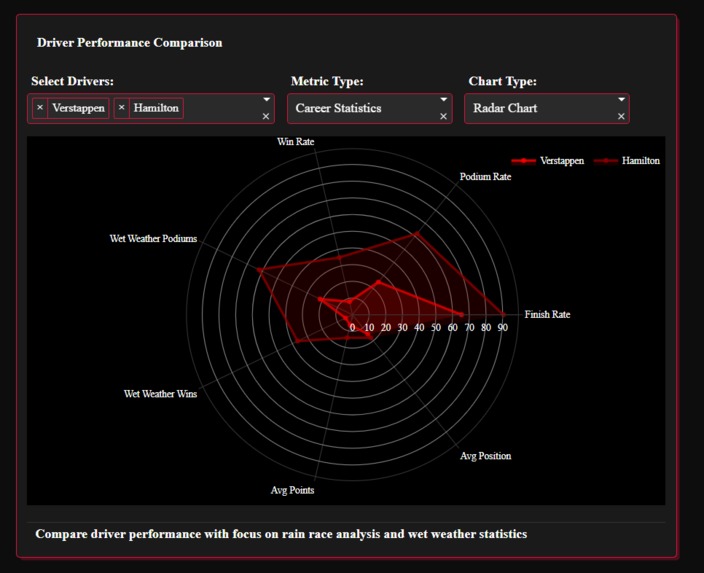Screen dimensions: 704x573
Task: Clear all selected drivers
Action: point(266,116)
